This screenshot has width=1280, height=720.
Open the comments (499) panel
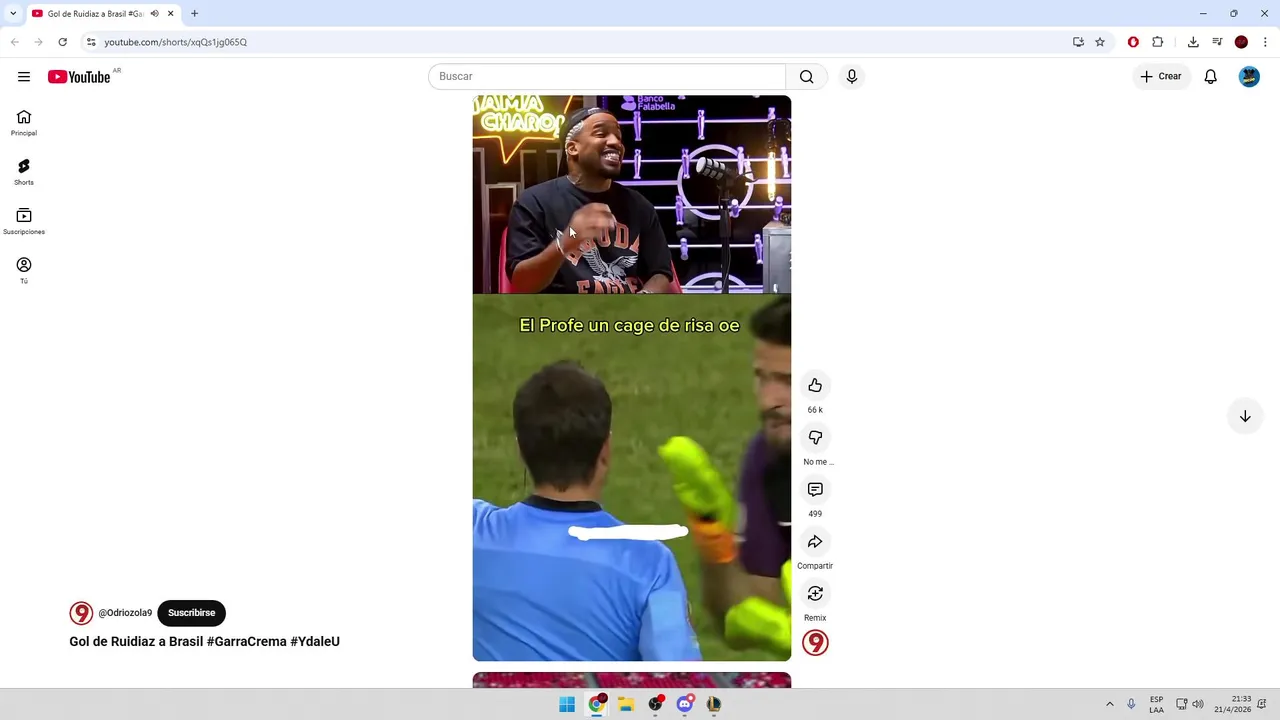click(x=815, y=490)
